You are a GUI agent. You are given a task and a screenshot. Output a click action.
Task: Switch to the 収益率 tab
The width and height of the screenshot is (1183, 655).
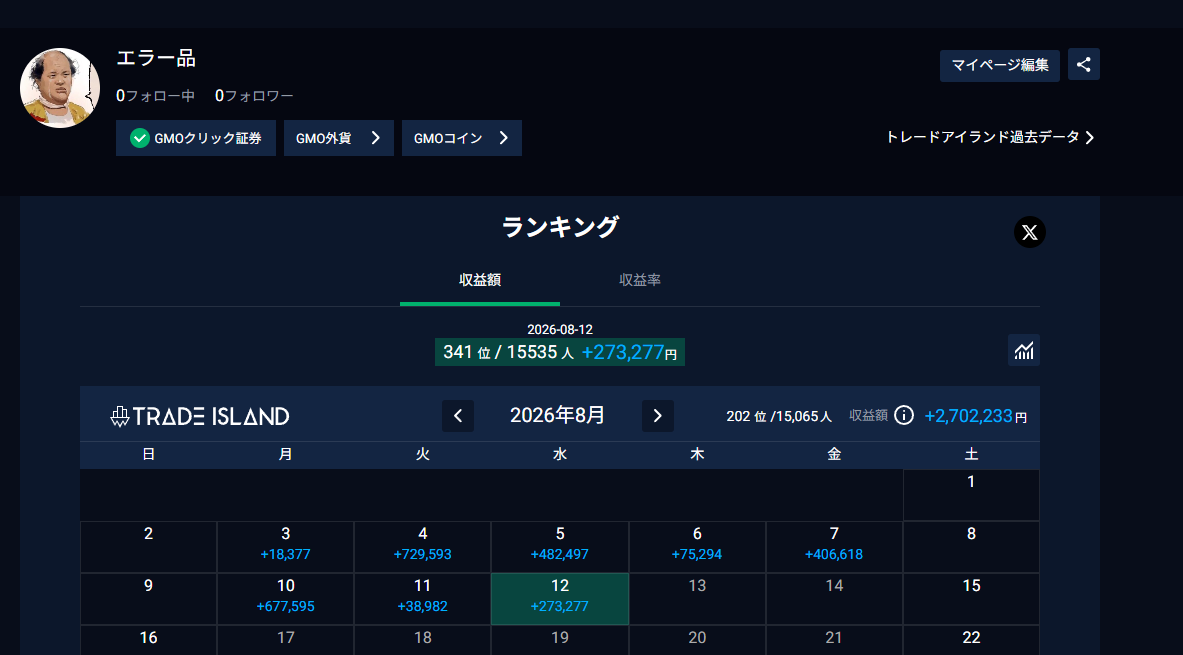click(640, 280)
